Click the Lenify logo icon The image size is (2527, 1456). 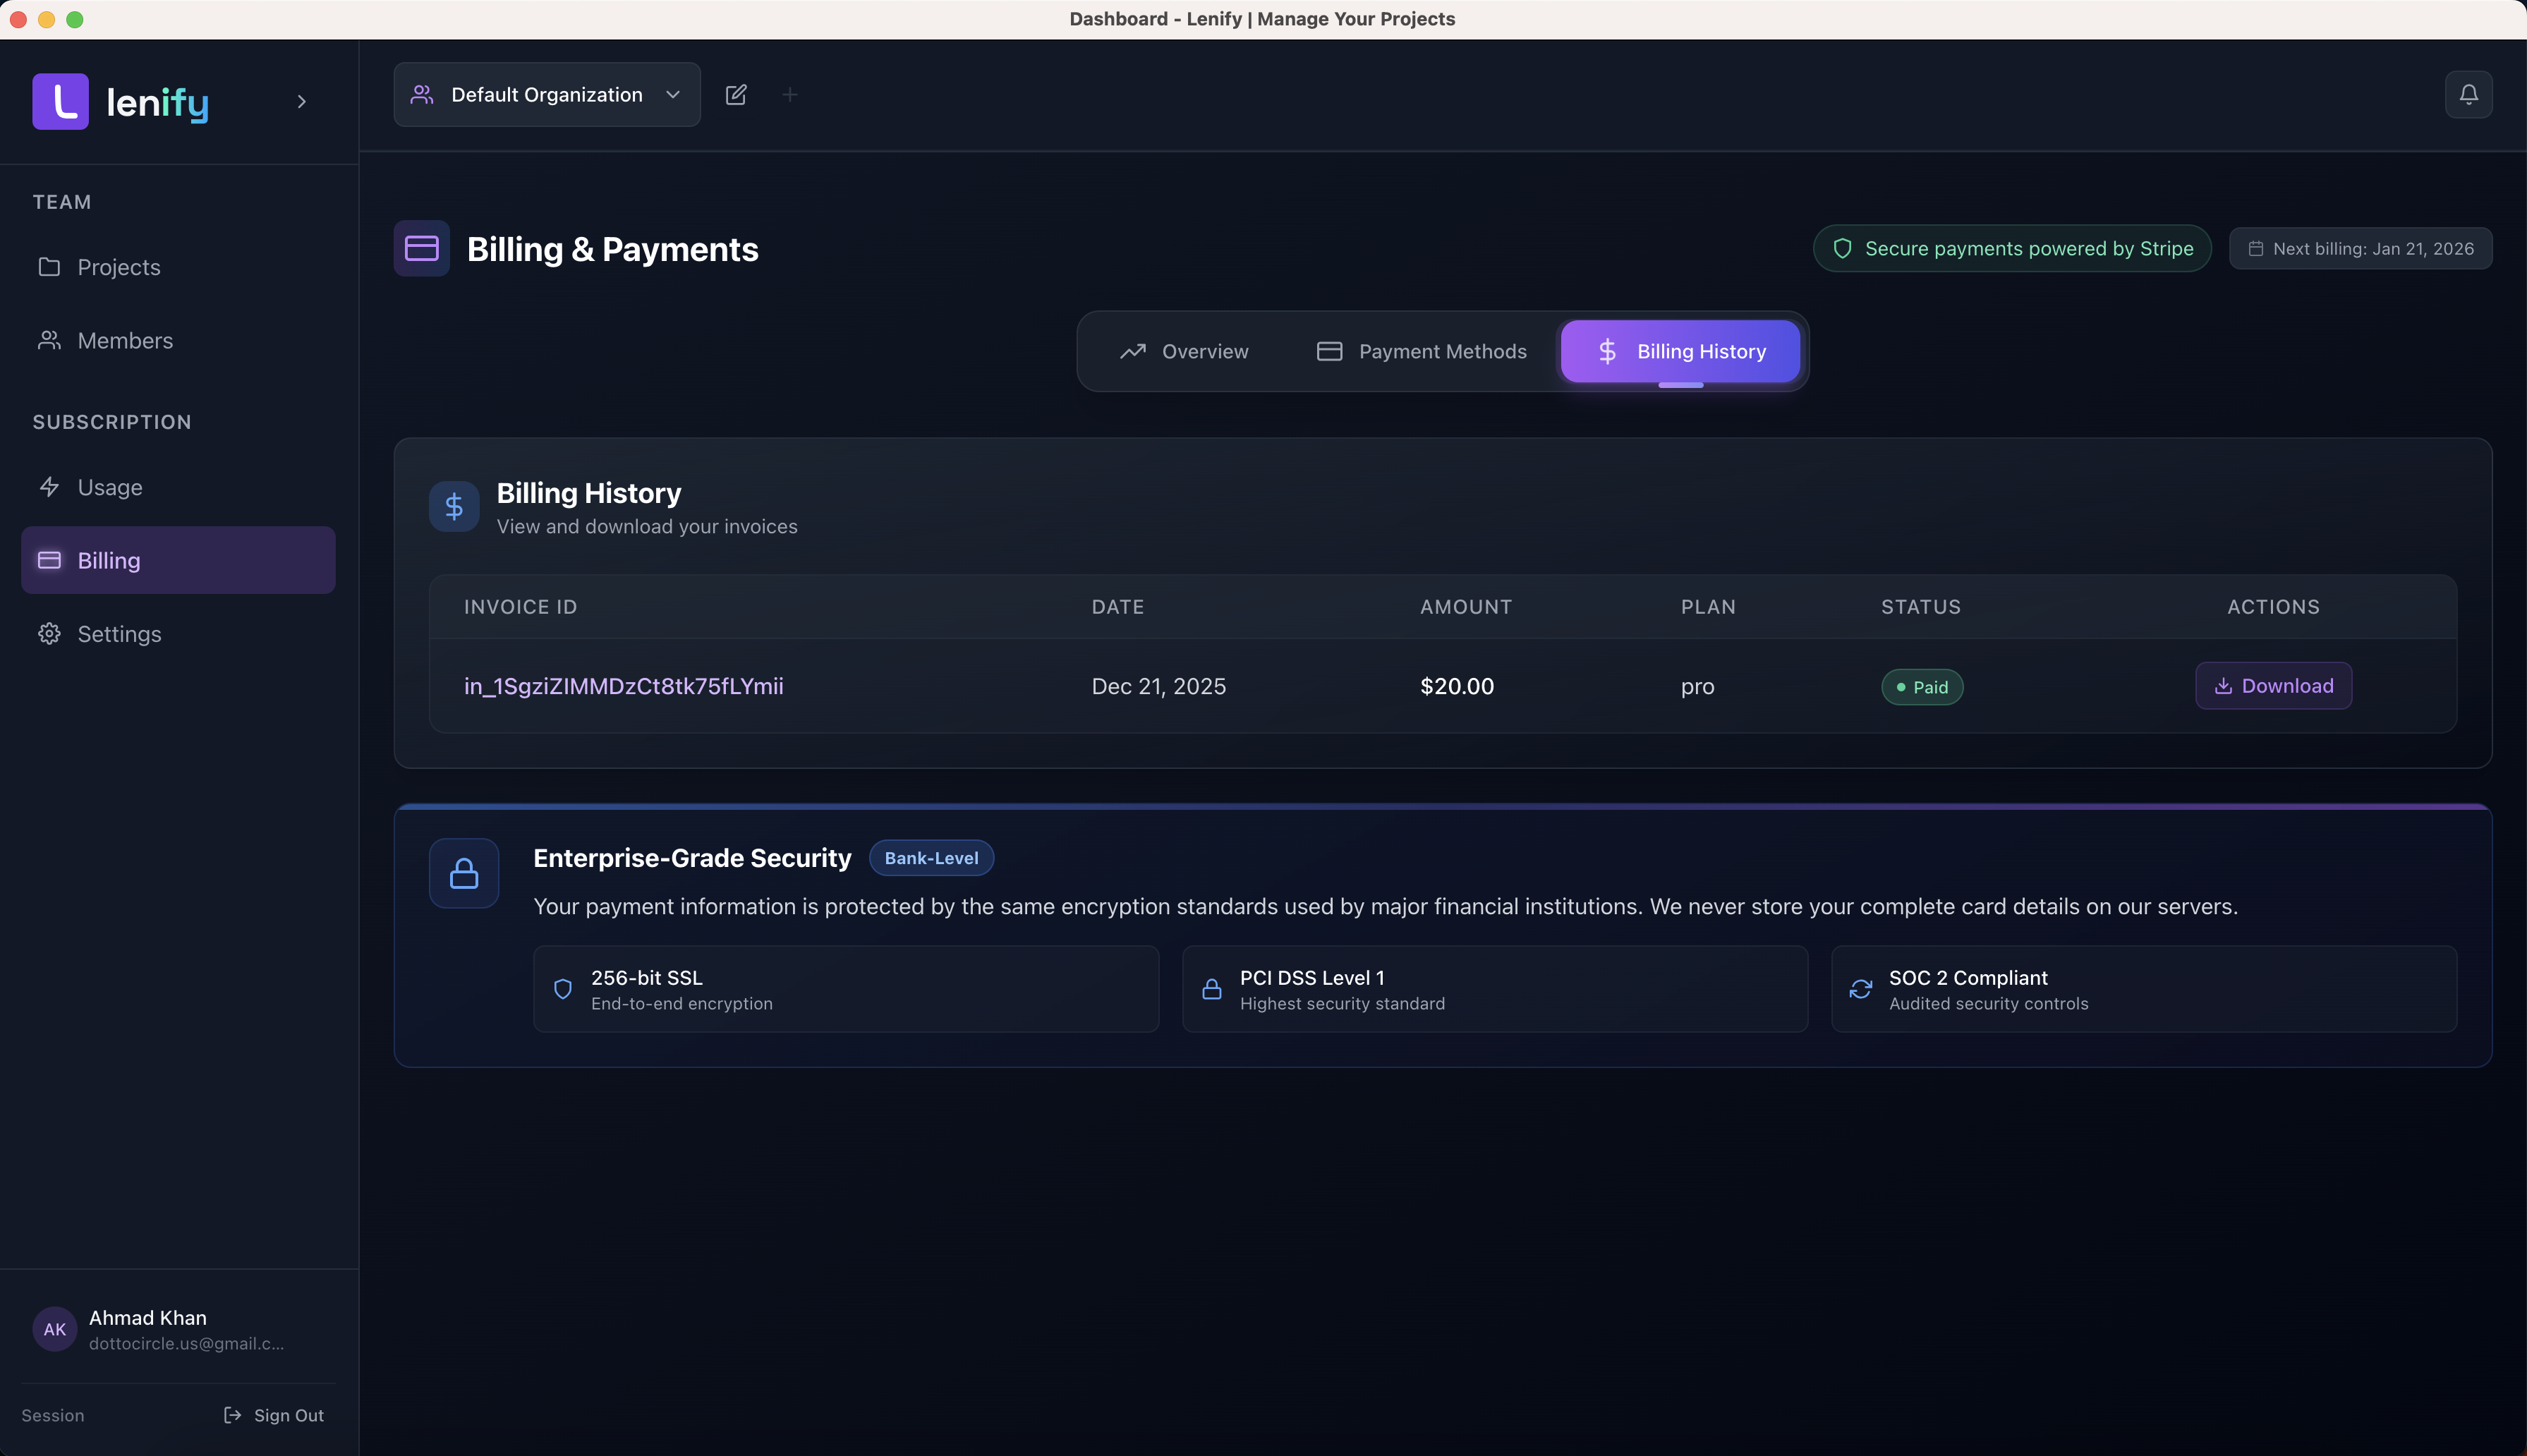(x=60, y=101)
